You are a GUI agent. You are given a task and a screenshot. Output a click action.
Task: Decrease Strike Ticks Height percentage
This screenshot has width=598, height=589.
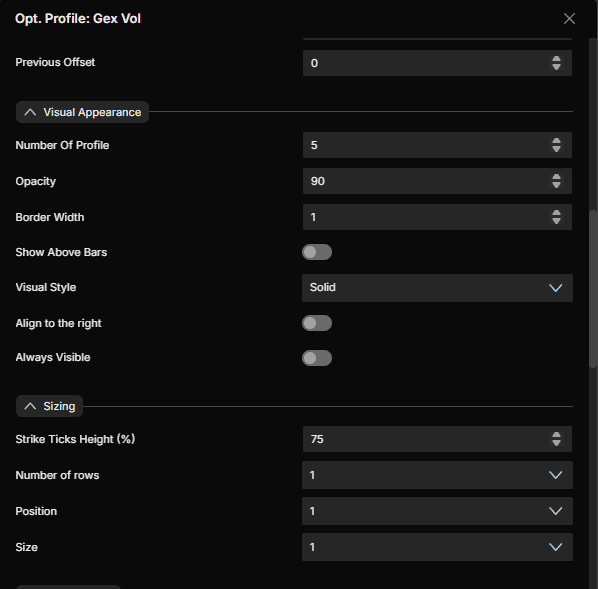pos(556,443)
